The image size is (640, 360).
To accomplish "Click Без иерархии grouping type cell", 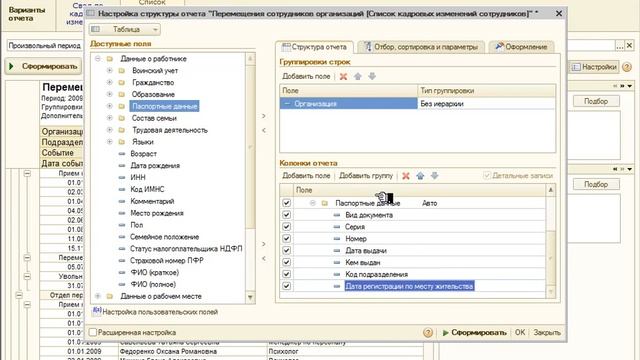I will coord(487,104).
